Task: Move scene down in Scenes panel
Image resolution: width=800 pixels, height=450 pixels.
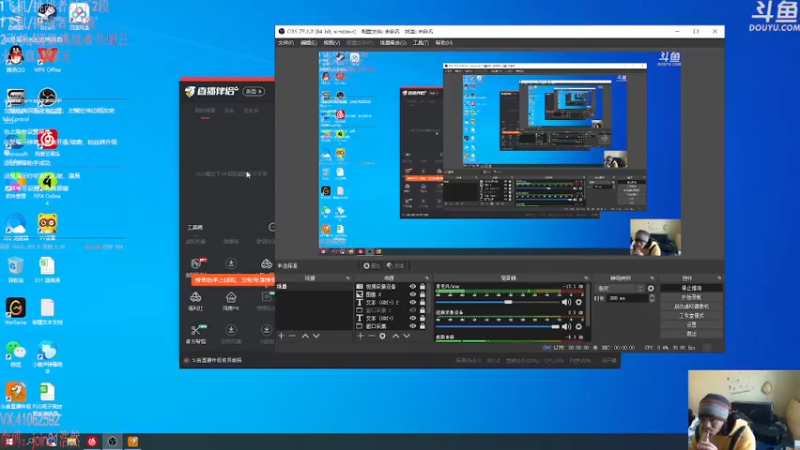Action: pyautogui.click(x=316, y=336)
